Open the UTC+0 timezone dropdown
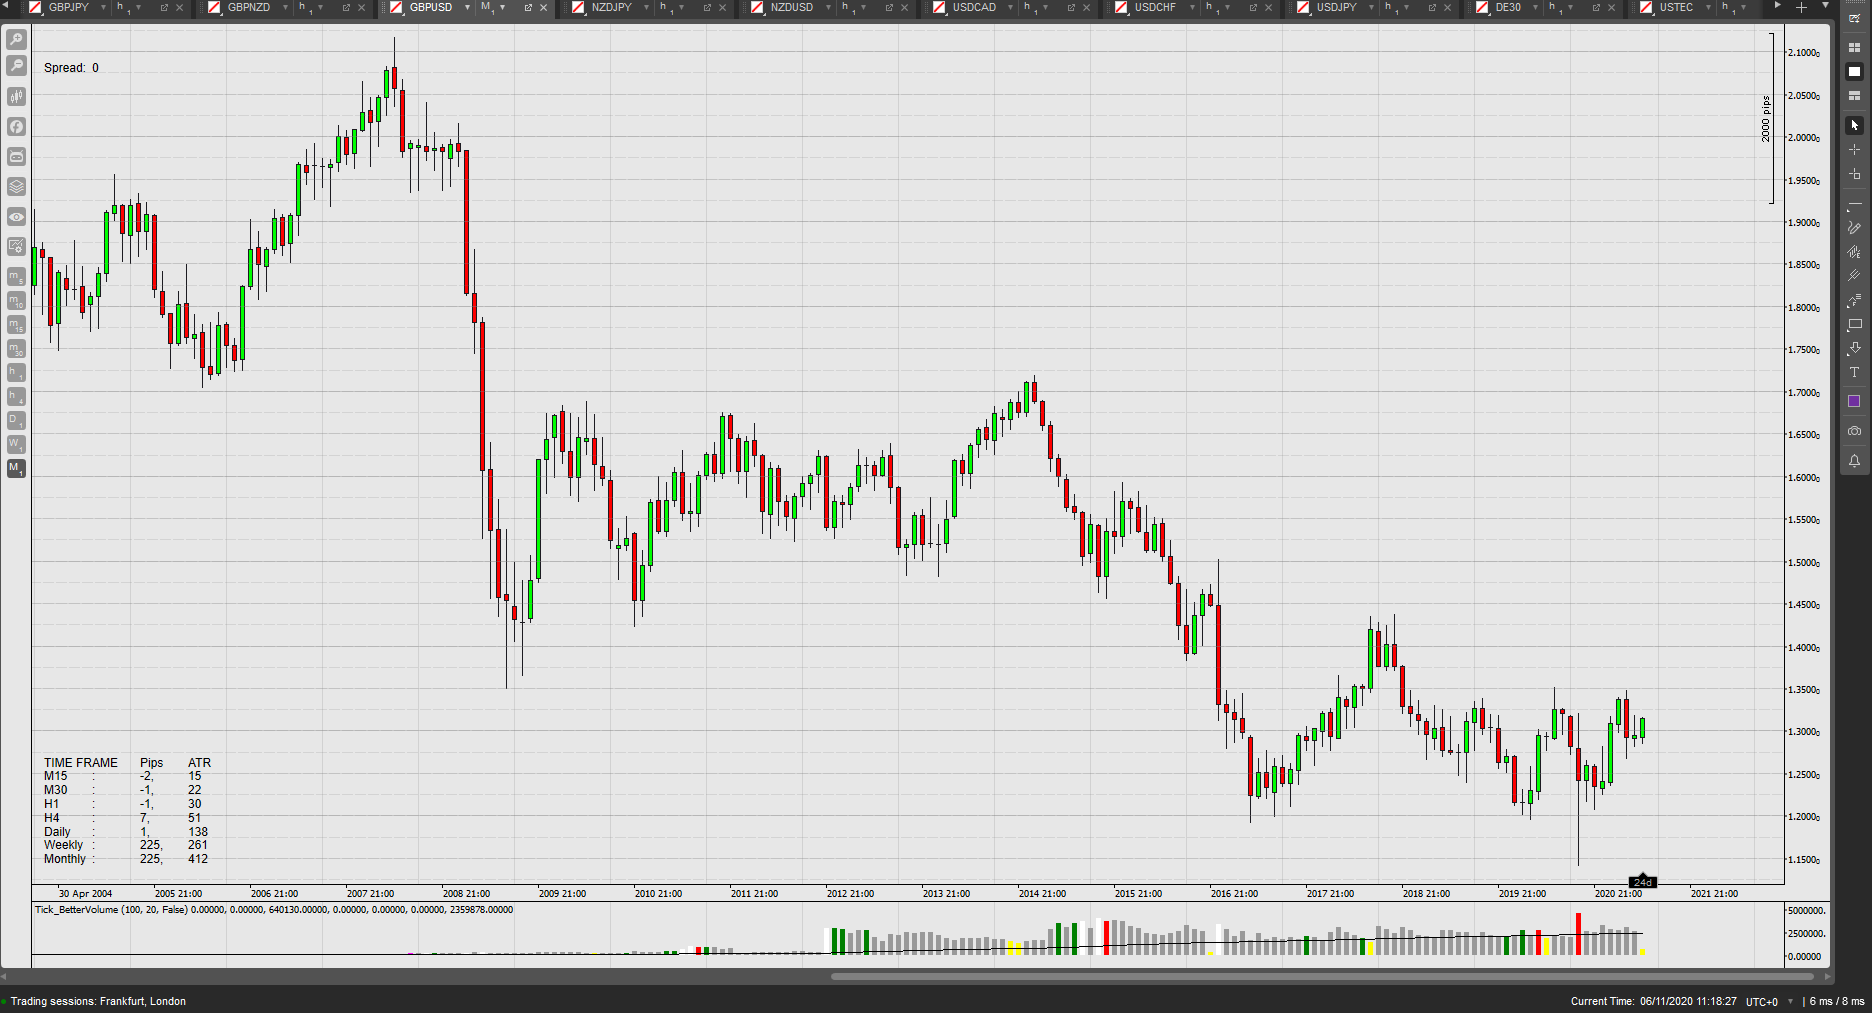 click(1770, 1001)
